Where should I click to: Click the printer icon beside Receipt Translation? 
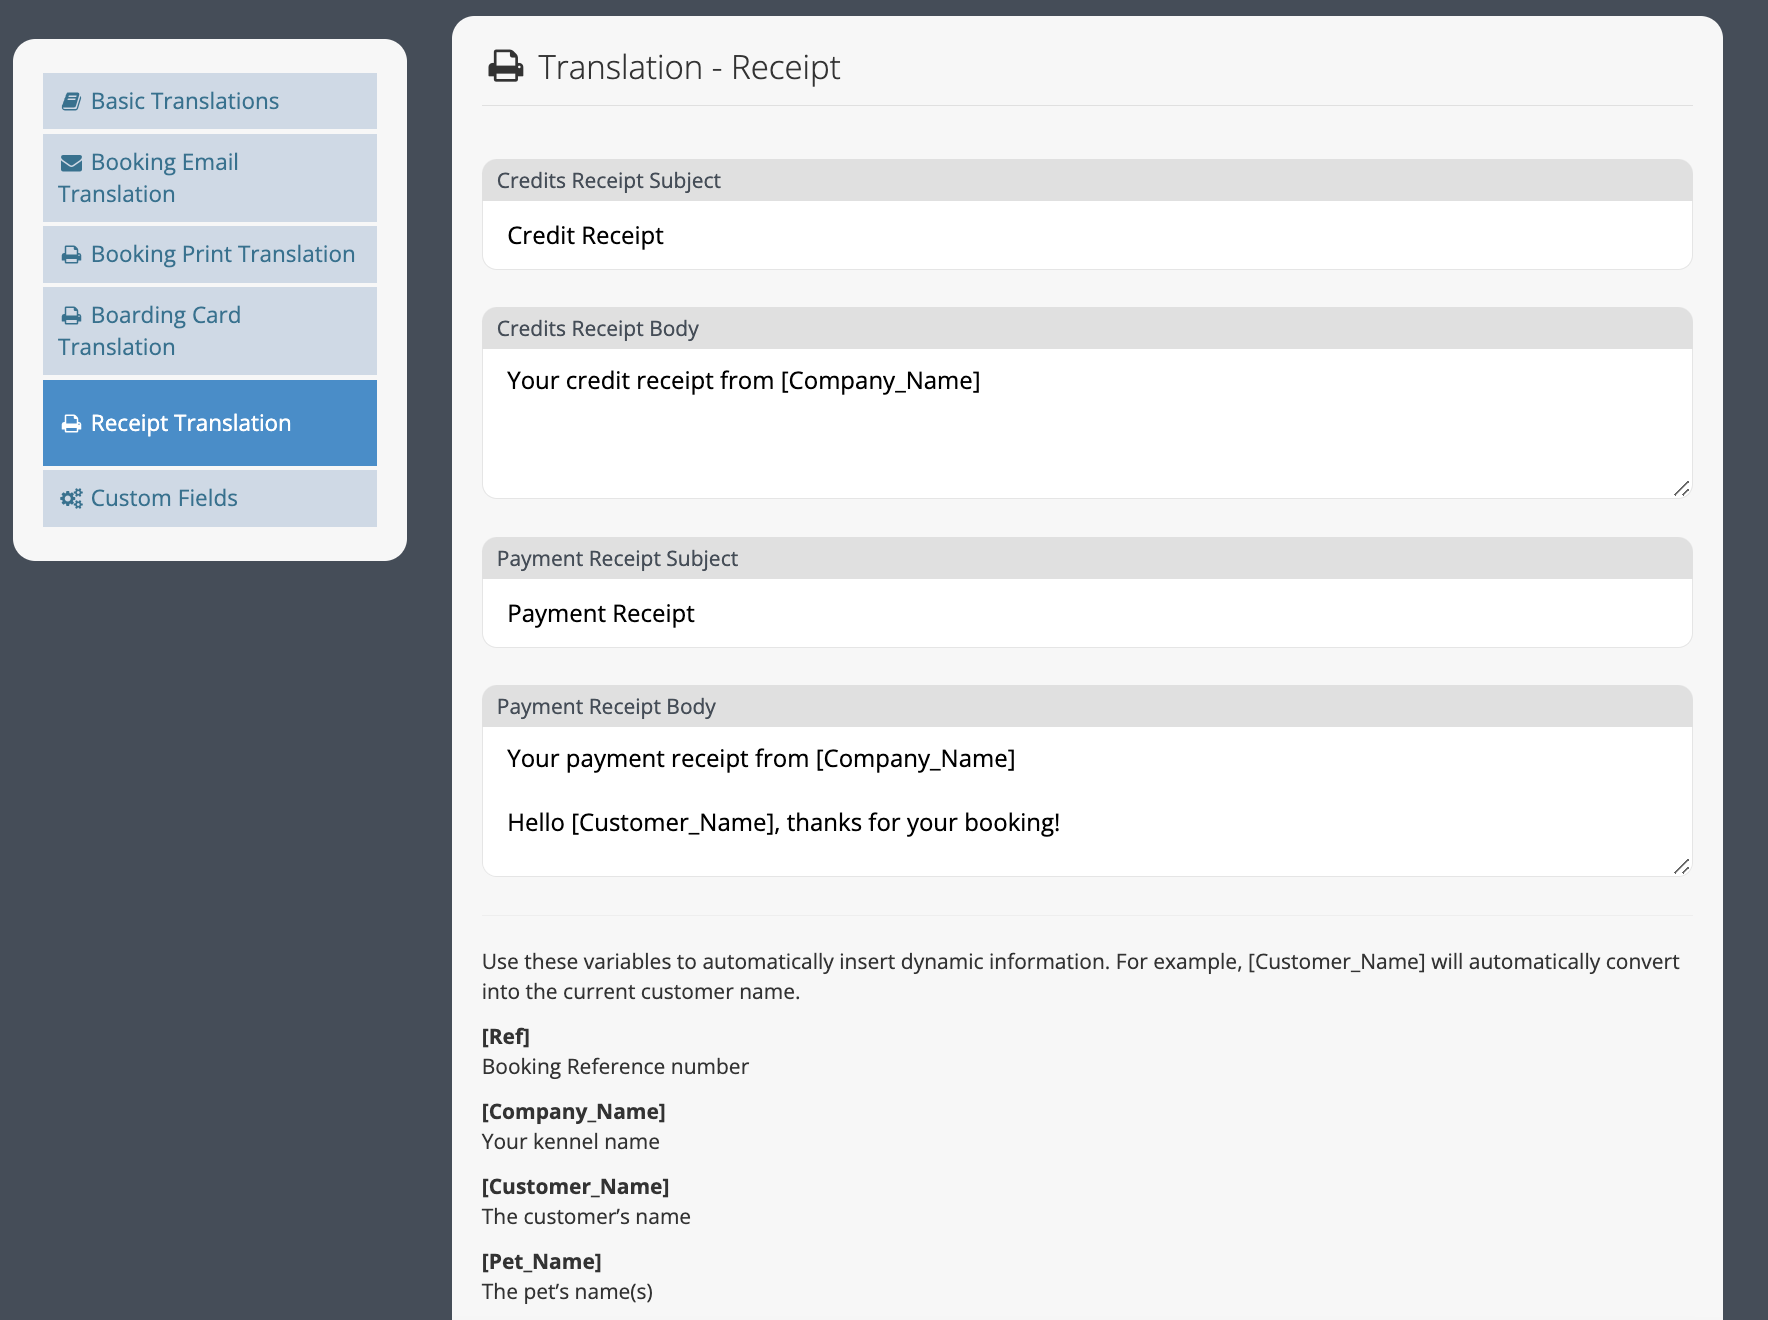[71, 424]
